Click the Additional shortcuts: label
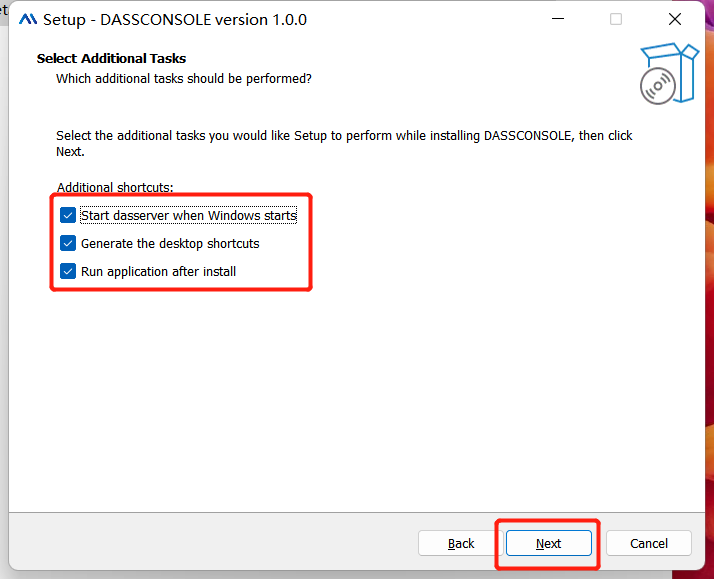The height and width of the screenshot is (579, 714). pyautogui.click(x=115, y=187)
